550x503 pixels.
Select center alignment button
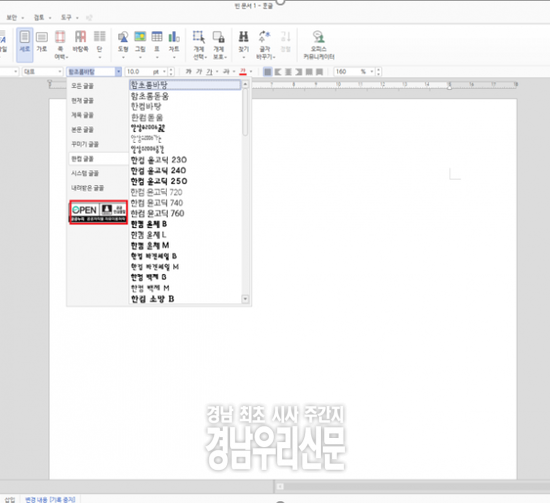click(288, 72)
